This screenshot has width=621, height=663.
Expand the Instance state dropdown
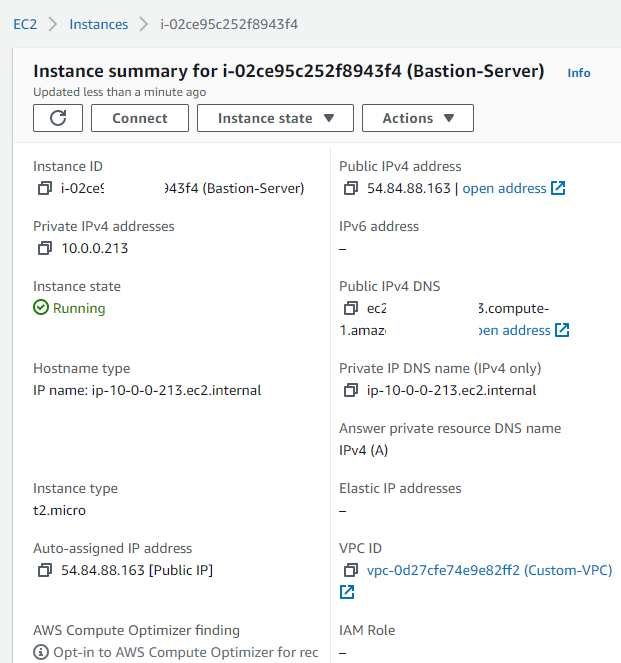[275, 118]
